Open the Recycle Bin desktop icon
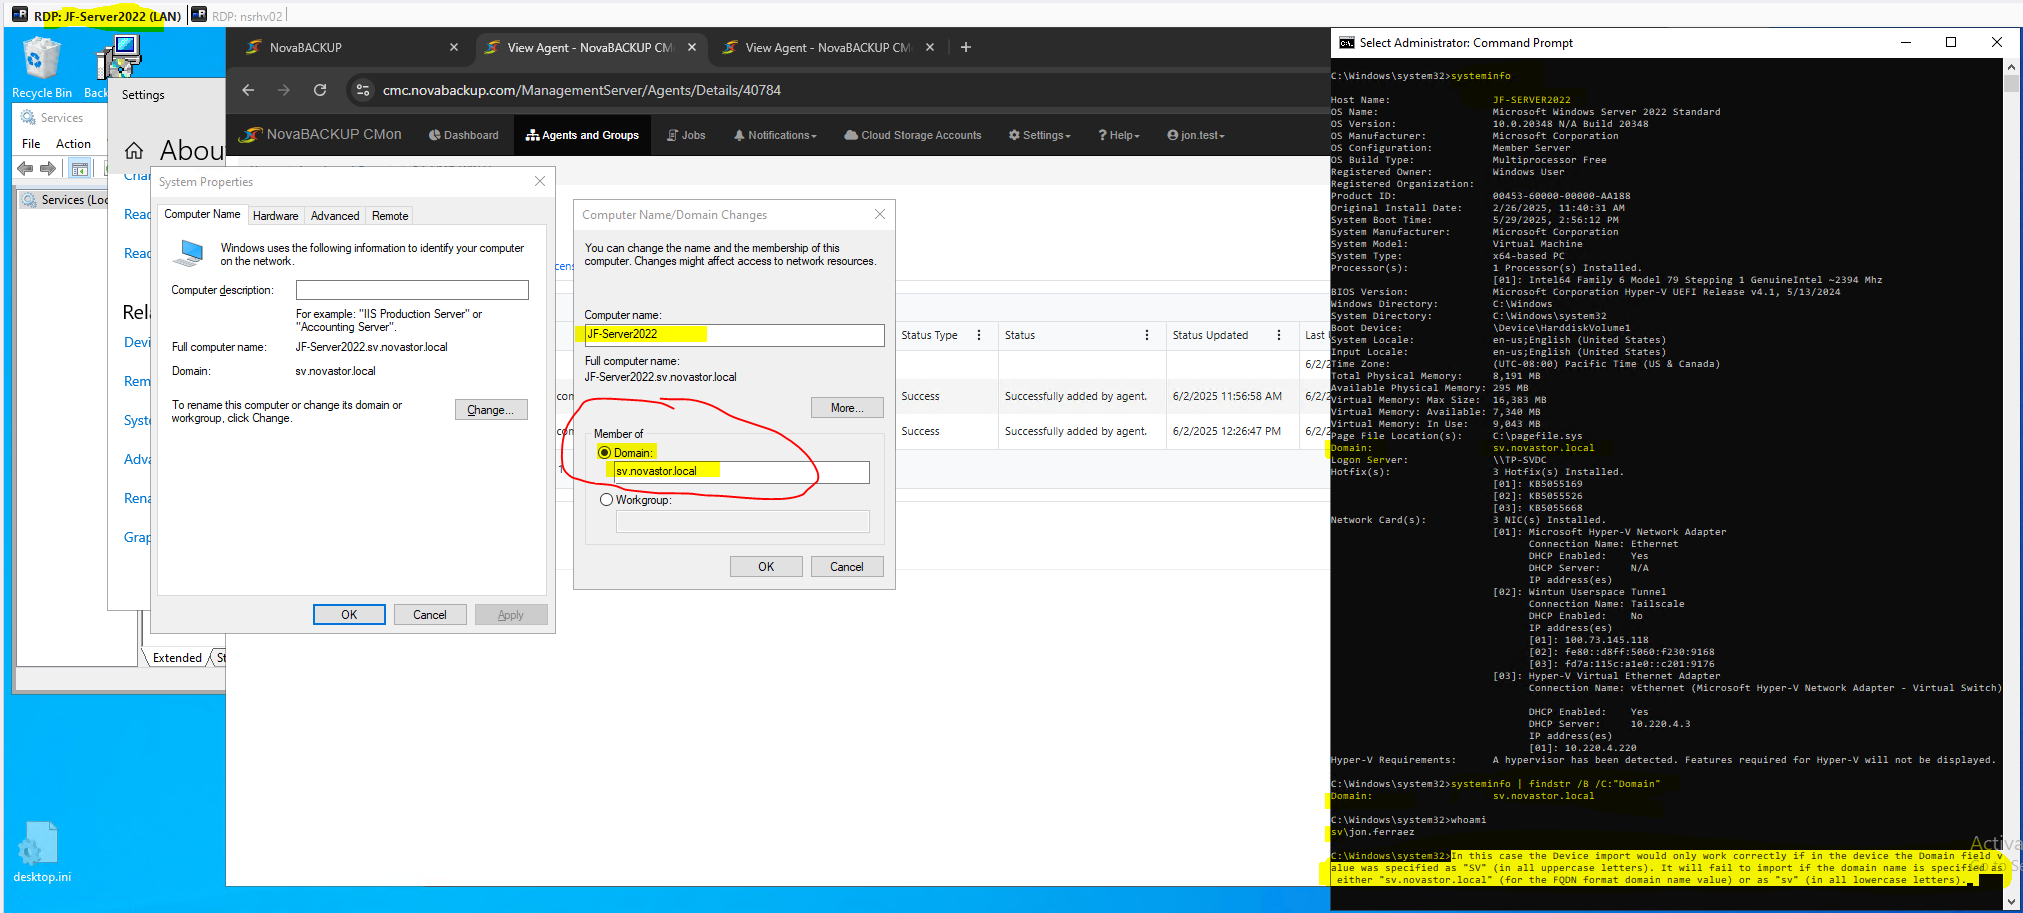Screen dimensions: 2023x913 coord(41,66)
